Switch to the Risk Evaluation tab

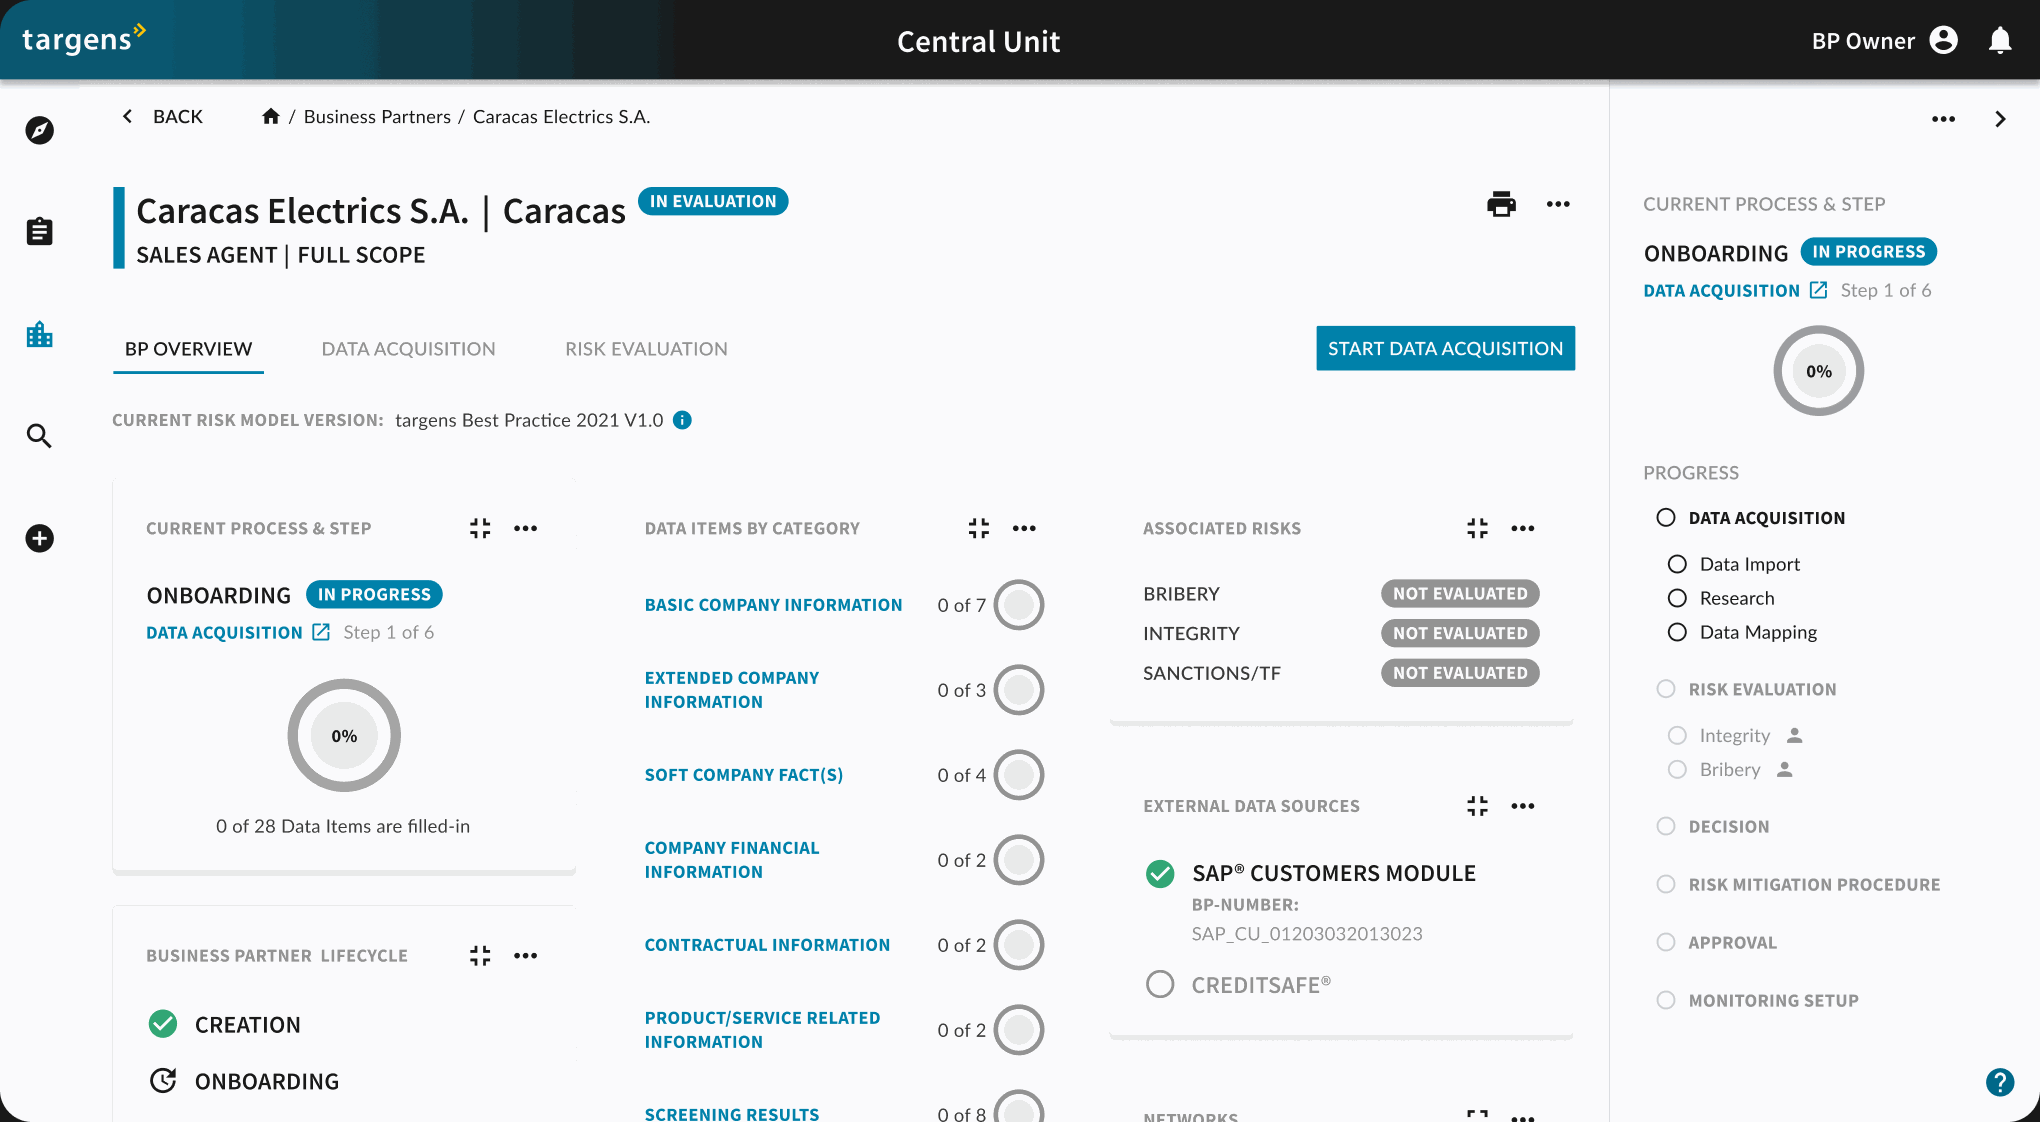646,349
